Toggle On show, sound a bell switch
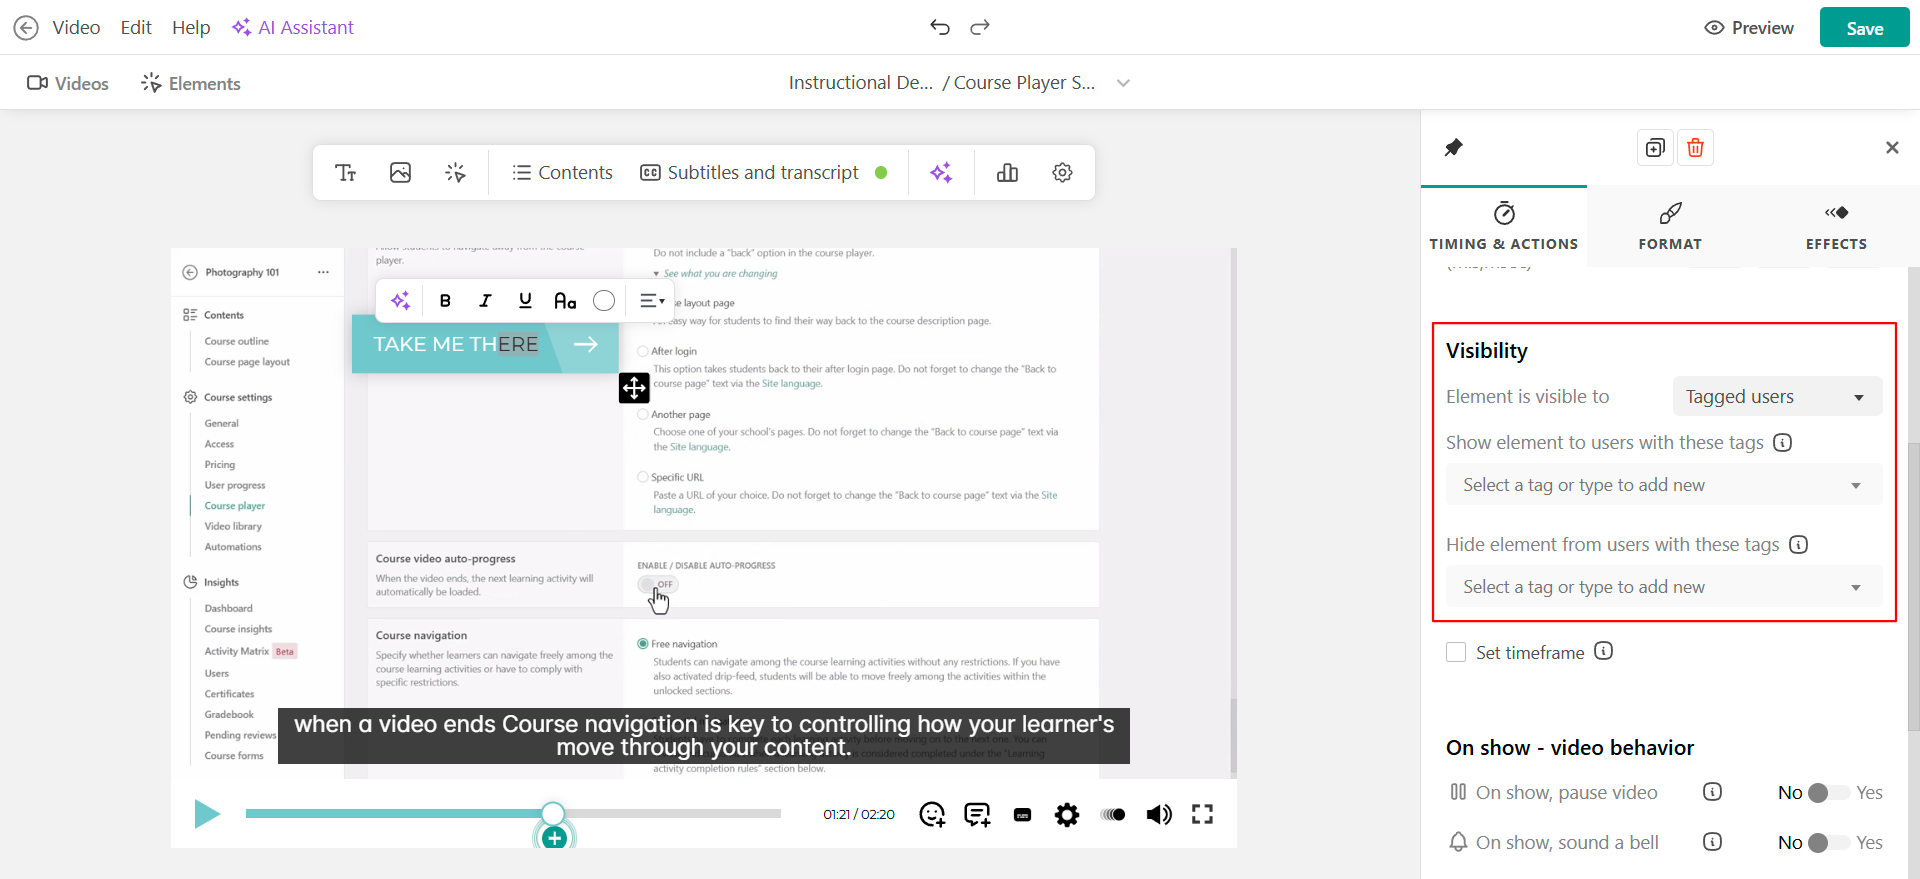Image resolution: width=1920 pixels, height=879 pixels. click(x=1828, y=843)
